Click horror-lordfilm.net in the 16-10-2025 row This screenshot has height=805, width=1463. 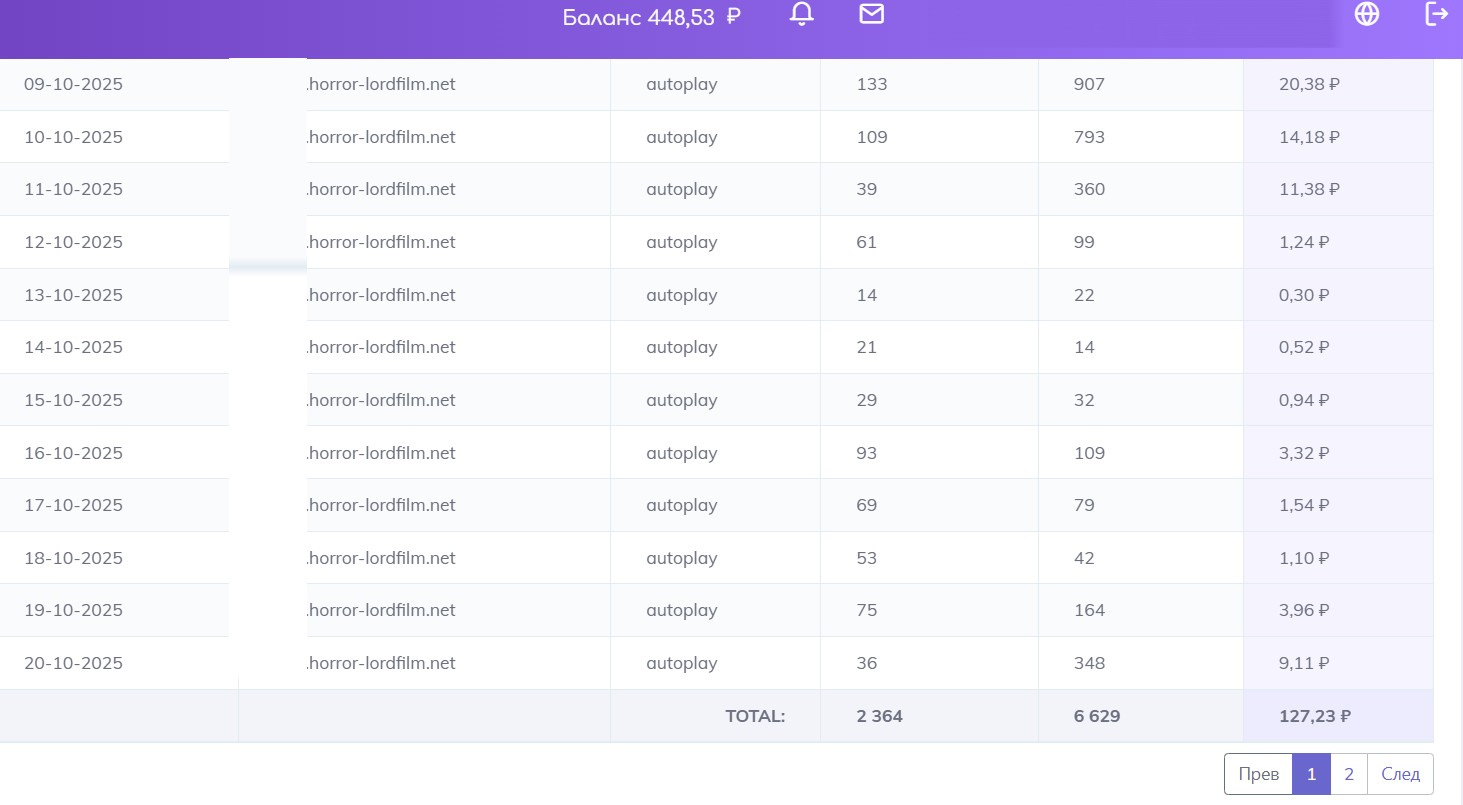[380, 453]
